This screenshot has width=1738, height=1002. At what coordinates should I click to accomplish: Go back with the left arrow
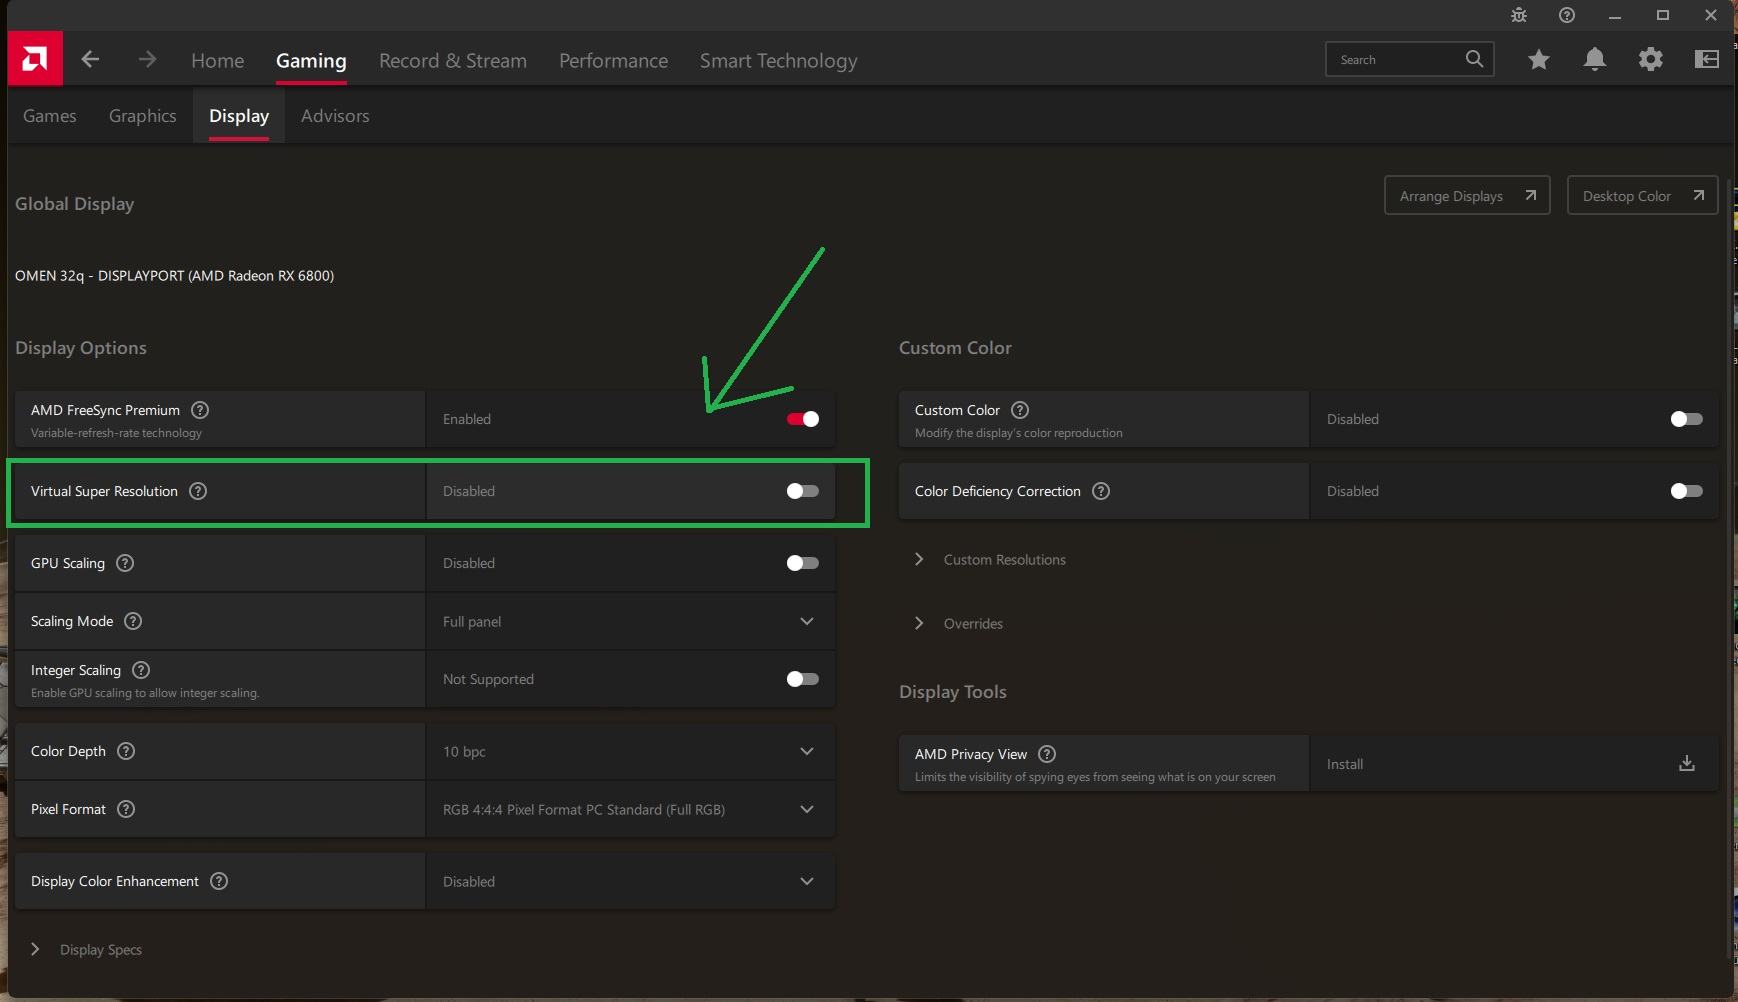(90, 59)
